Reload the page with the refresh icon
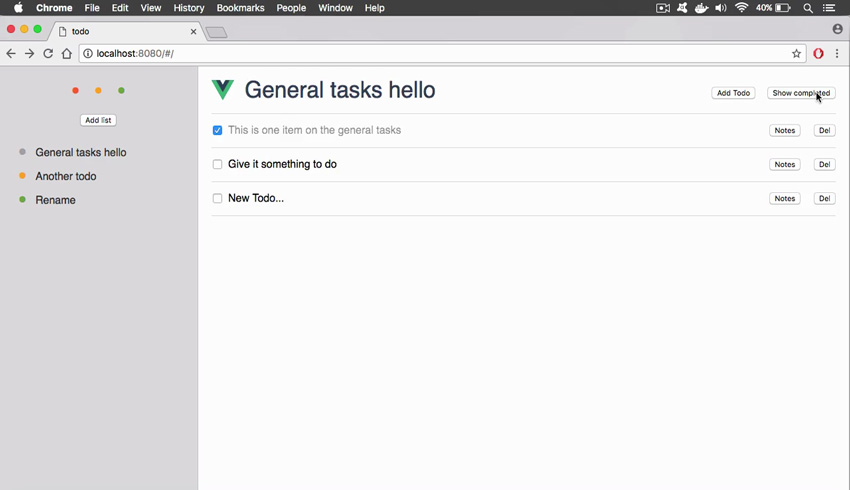Image resolution: width=850 pixels, height=490 pixels. pyautogui.click(x=48, y=53)
